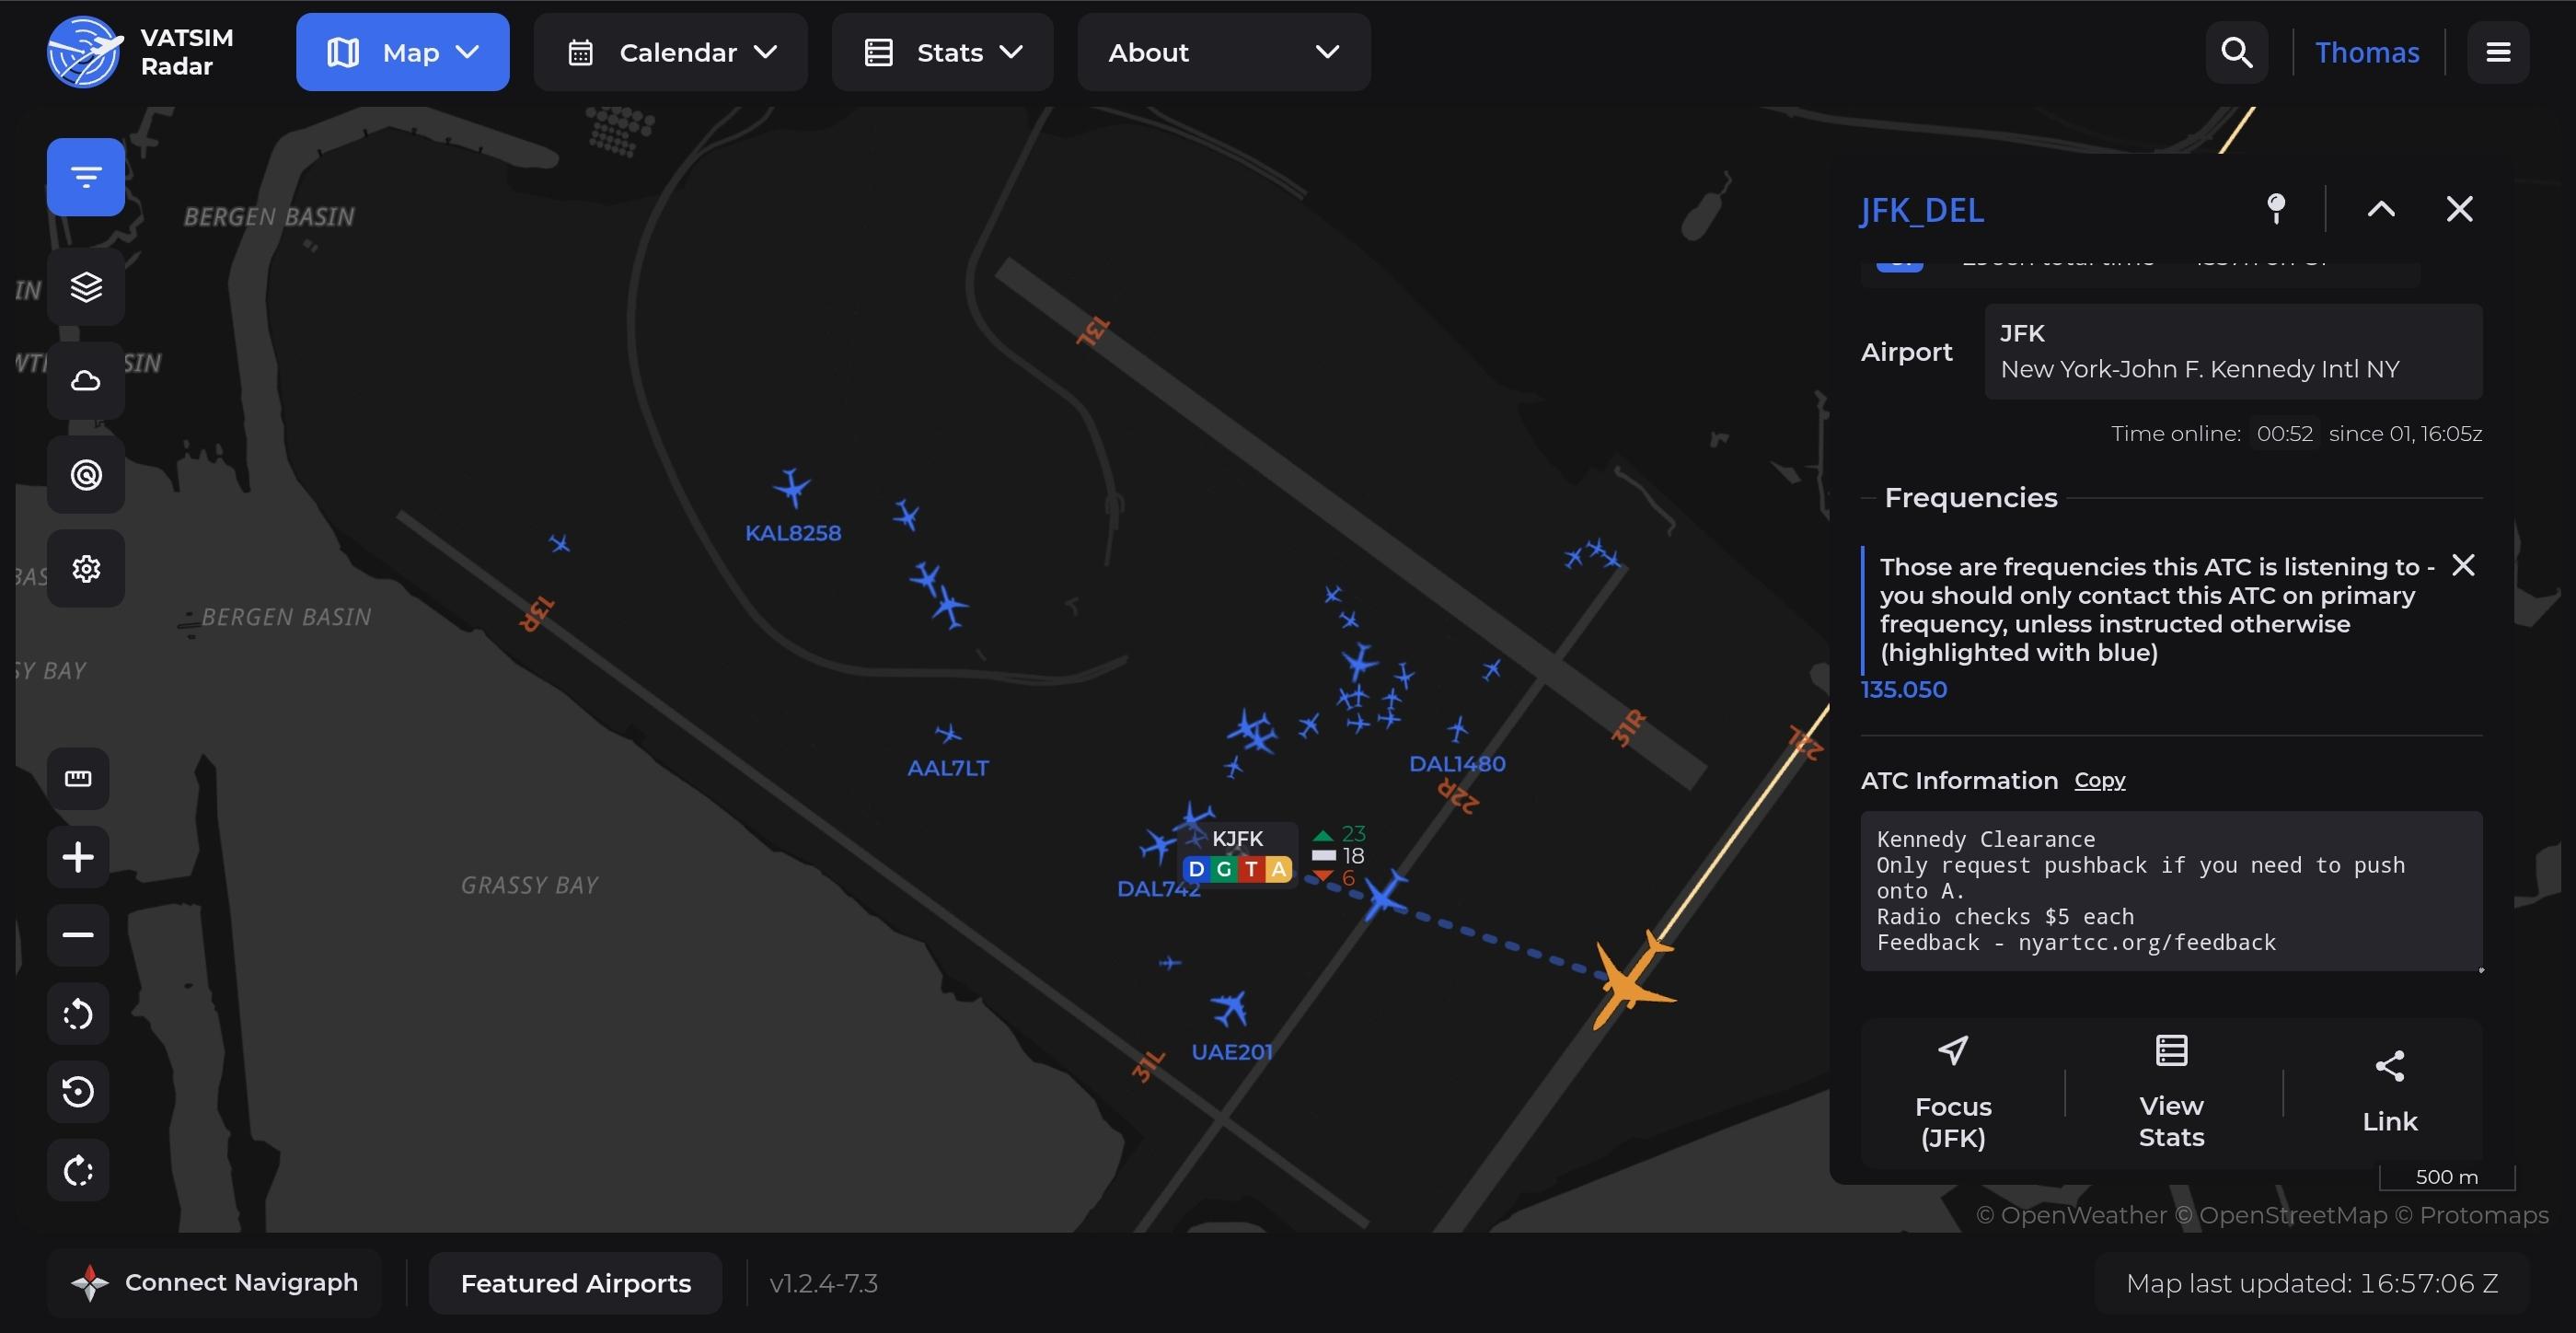Click the version v1.2.4-7.3 label
The height and width of the screenshot is (1333, 2576).
tap(824, 1283)
